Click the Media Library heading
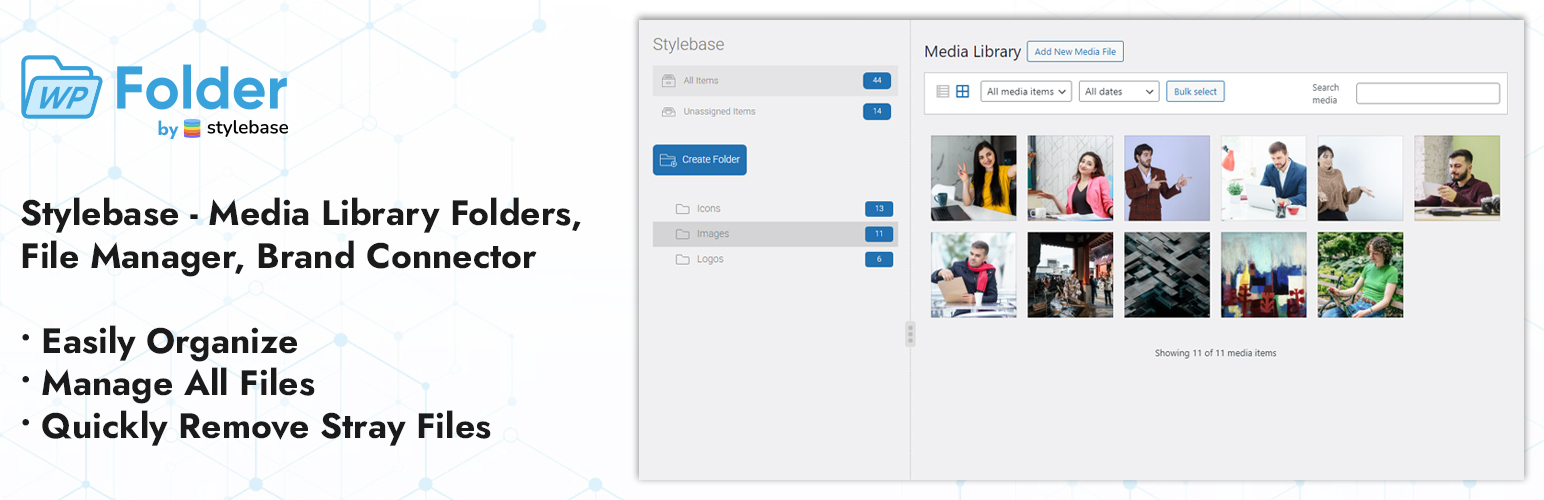 tap(972, 52)
